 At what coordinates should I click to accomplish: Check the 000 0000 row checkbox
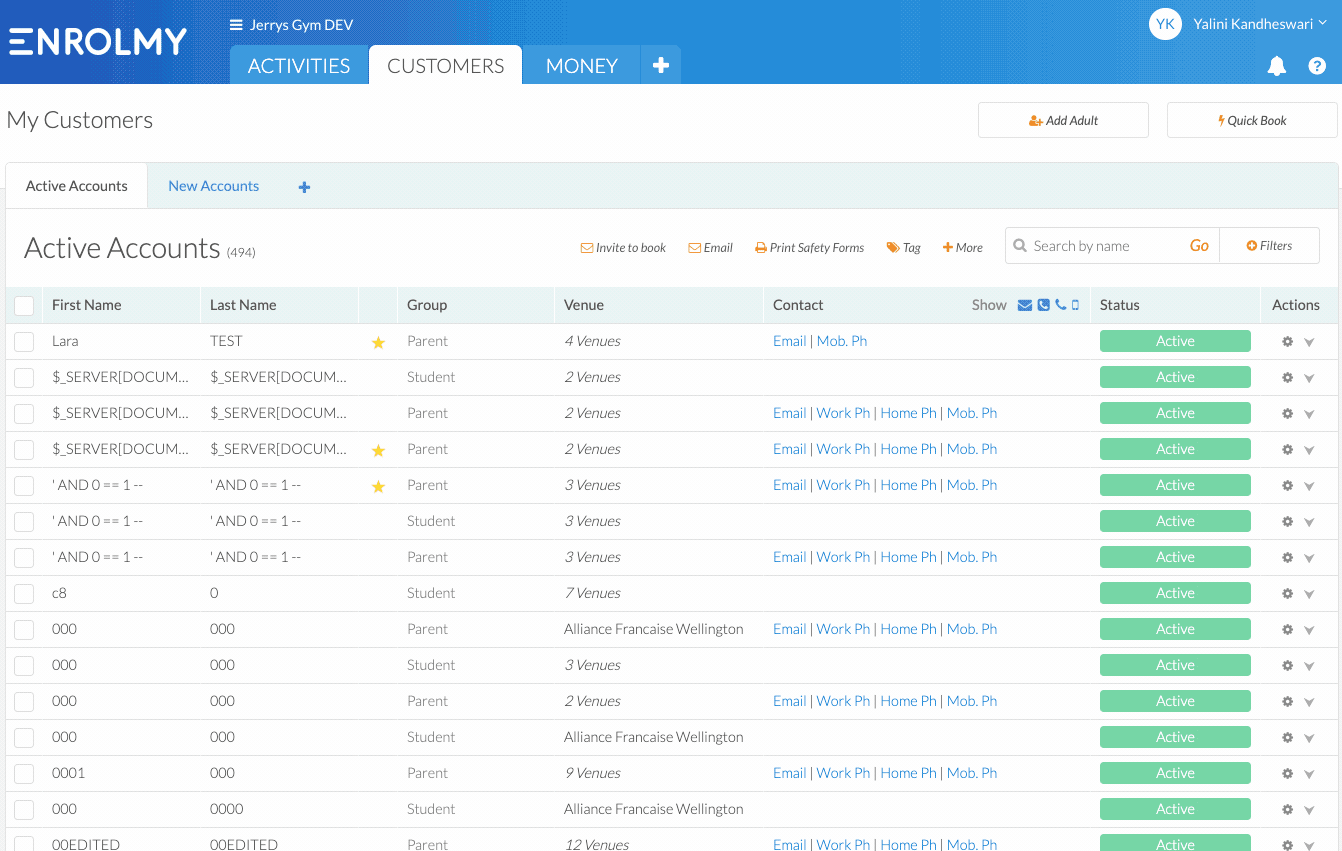24,810
